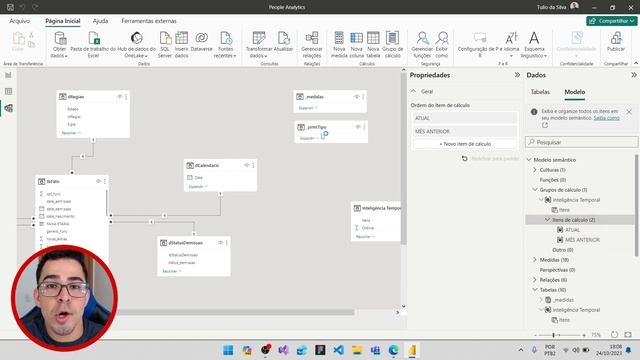Viewport: 640px width, 360px height.
Task: Click the save icon in title bar
Action: (10, 7)
